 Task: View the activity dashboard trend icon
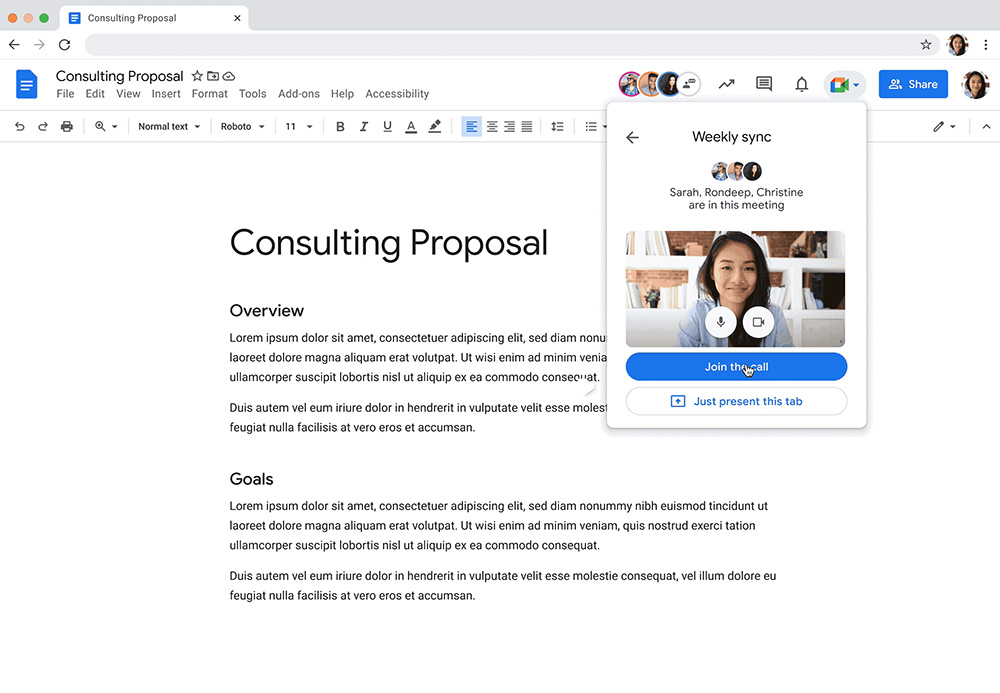tap(726, 84)
